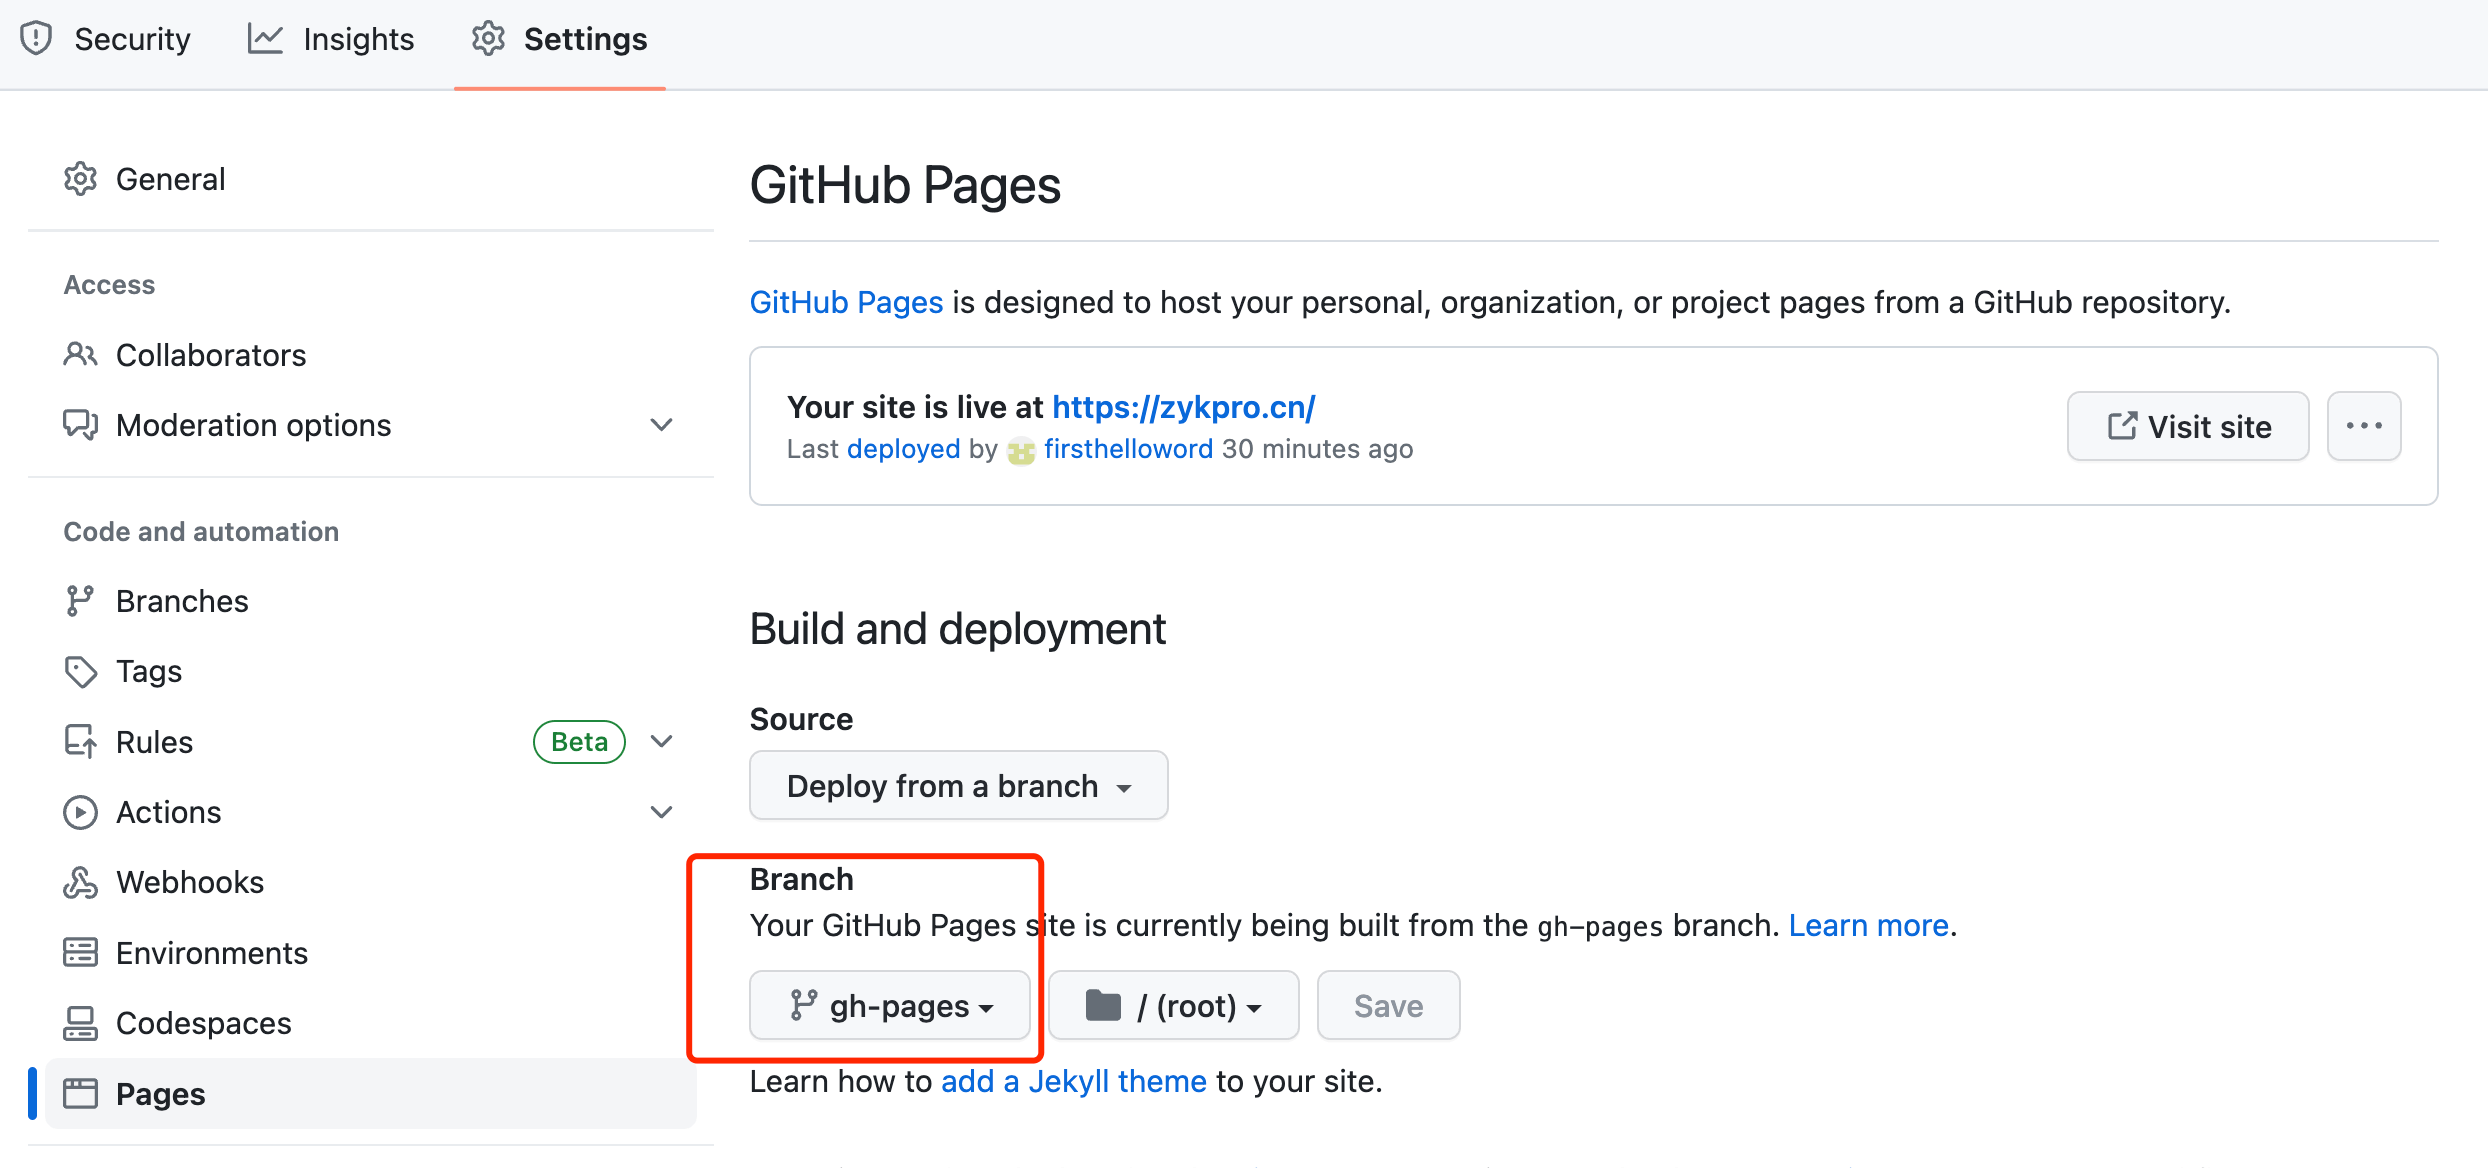This screenshot has width=2488, height=1168.
Task: Open the Deploy from a branch dropdown
Action: click(x=958, y=786)
